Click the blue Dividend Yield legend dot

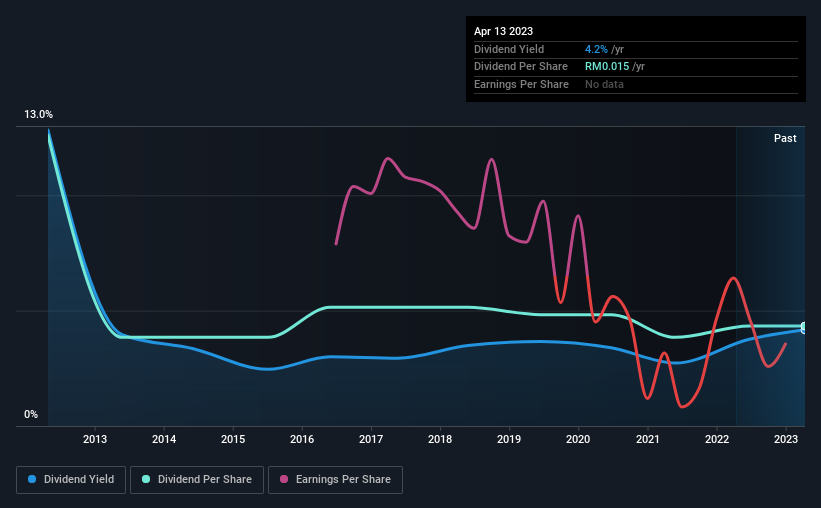pos(32,479)
